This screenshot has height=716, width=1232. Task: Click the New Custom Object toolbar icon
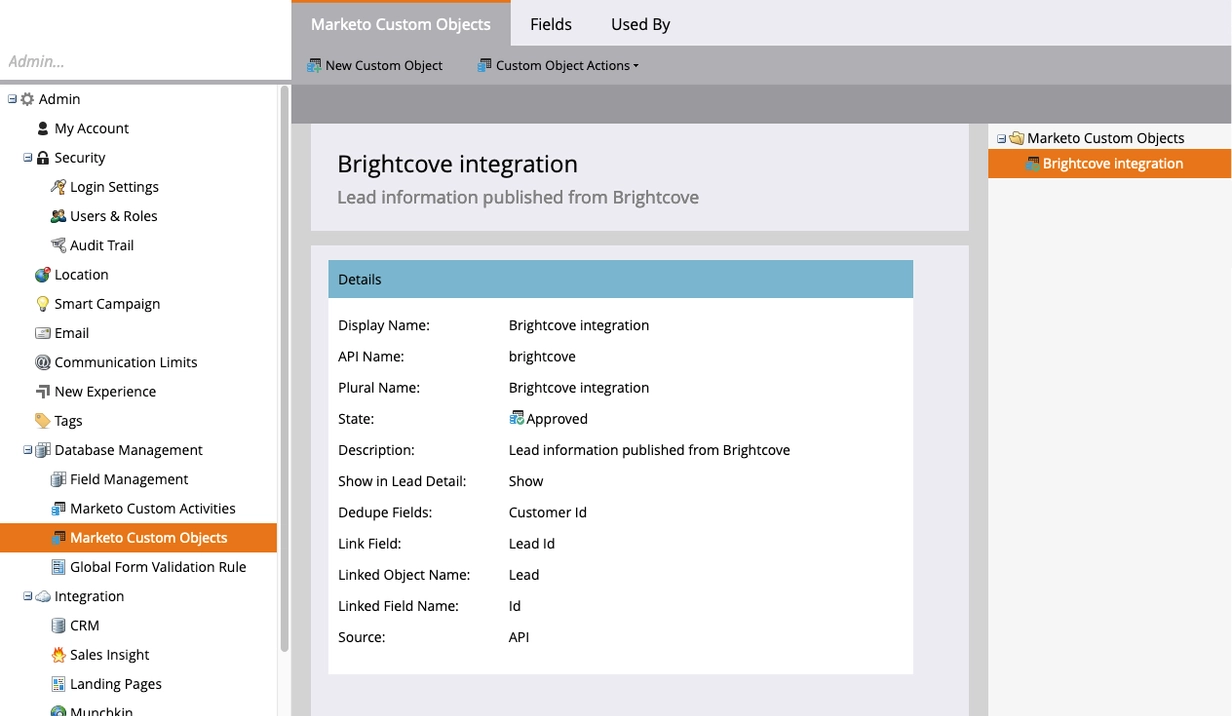(x=314, y=65)
